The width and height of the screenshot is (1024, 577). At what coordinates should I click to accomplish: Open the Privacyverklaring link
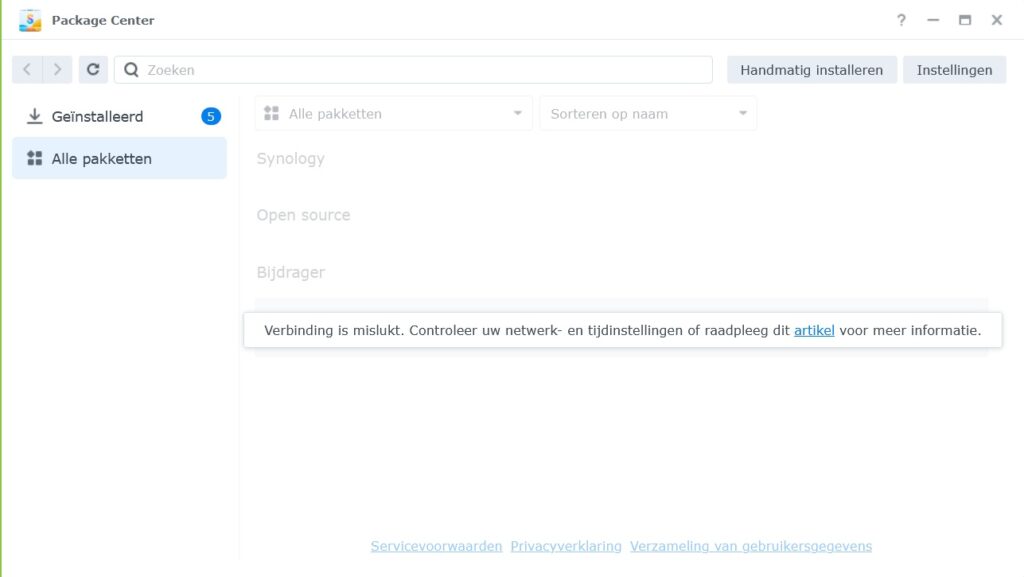click(566, 546)
